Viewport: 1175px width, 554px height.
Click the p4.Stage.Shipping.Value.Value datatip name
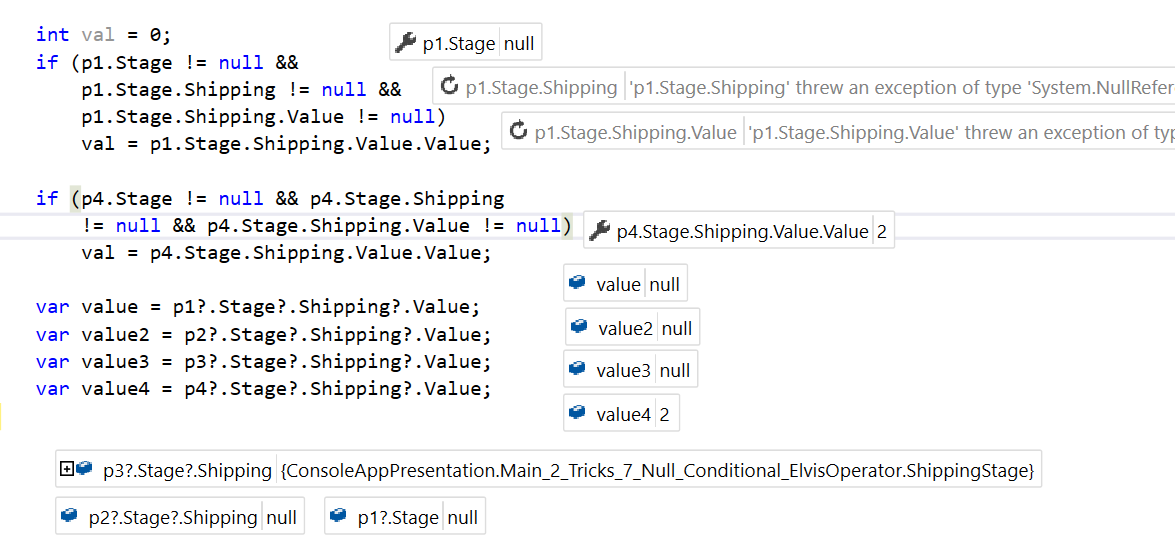point(742,232)
